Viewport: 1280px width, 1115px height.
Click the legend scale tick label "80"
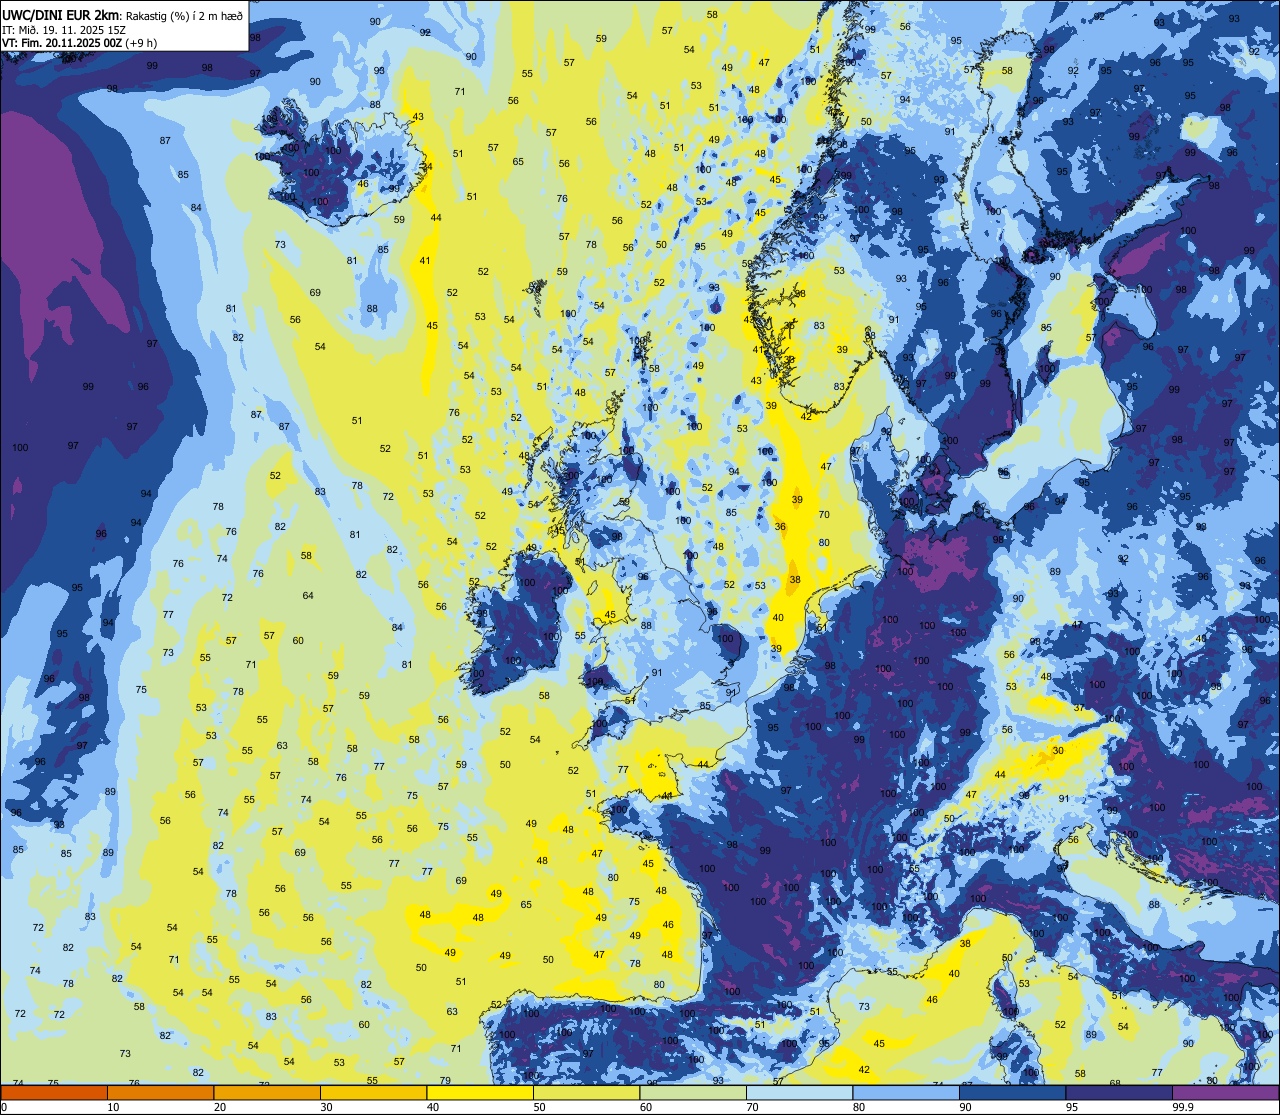coord(859,1107)
